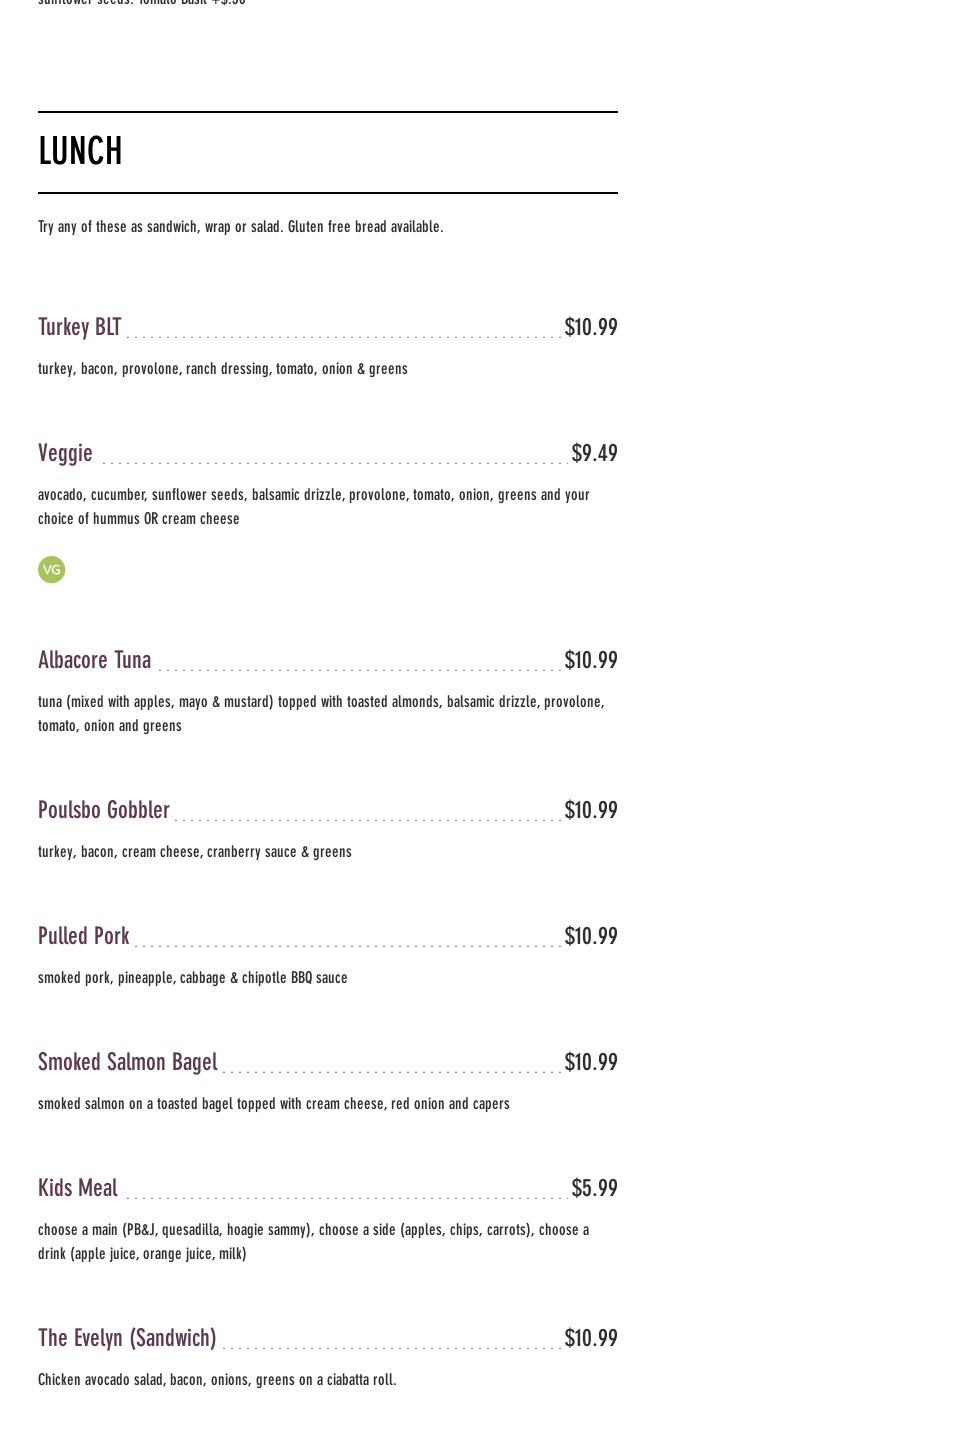Click the Kids Meal choices description
Image resolution: width=966 pixels, height=1440 pixels.
pos(314,1242)
